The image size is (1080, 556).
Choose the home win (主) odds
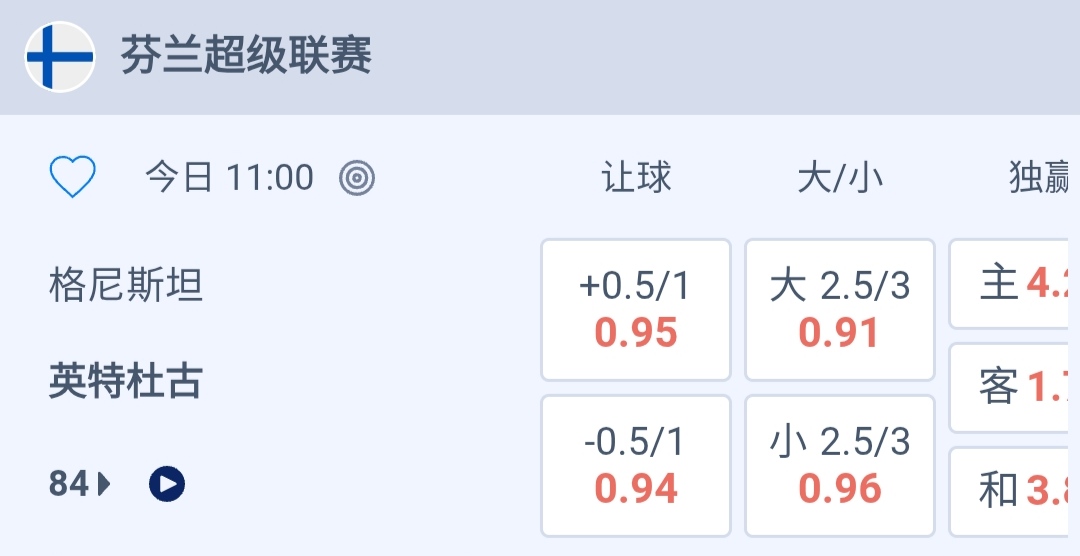[1014, 284]
